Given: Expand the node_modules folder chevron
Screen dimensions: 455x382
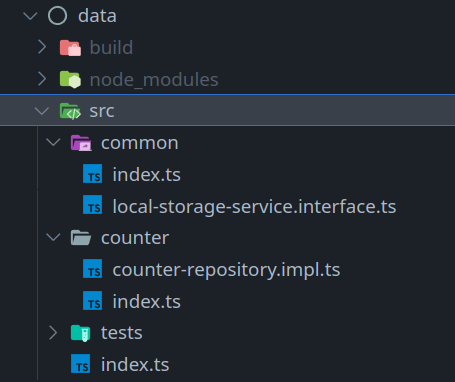Looking at the screenshot, I should (42, 79).
